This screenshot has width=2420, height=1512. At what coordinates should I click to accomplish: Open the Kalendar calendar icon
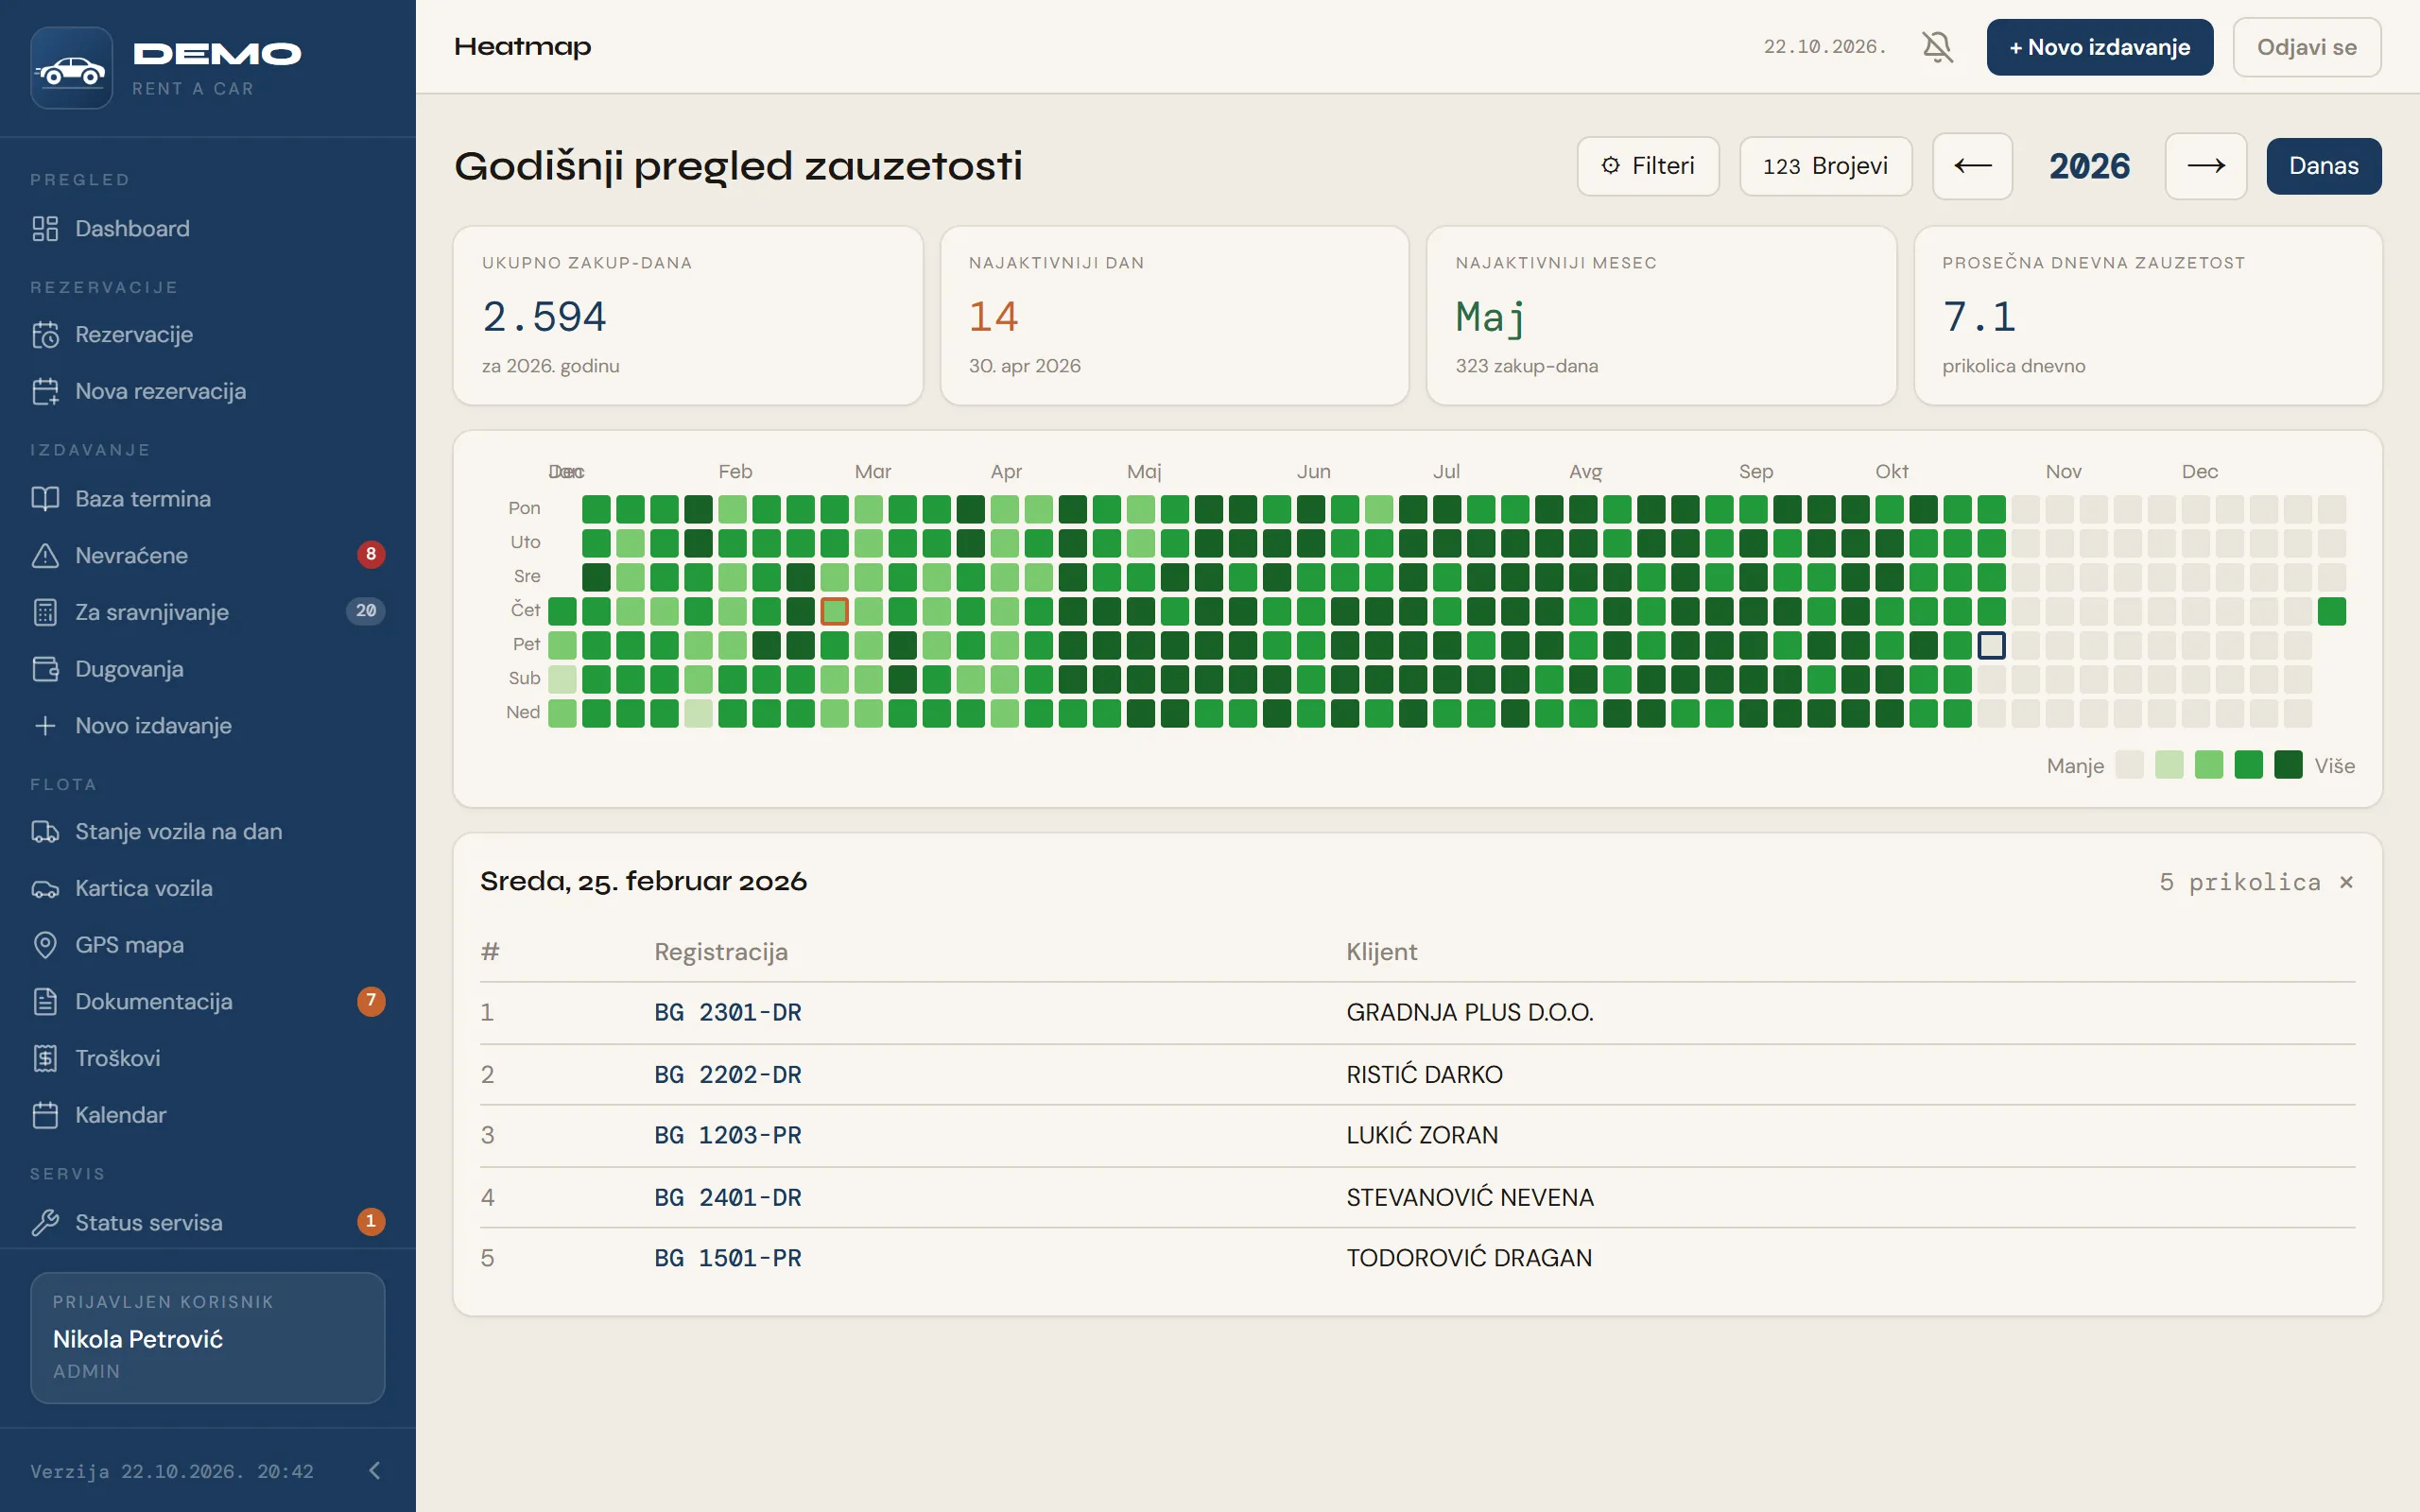point(45,1115)
